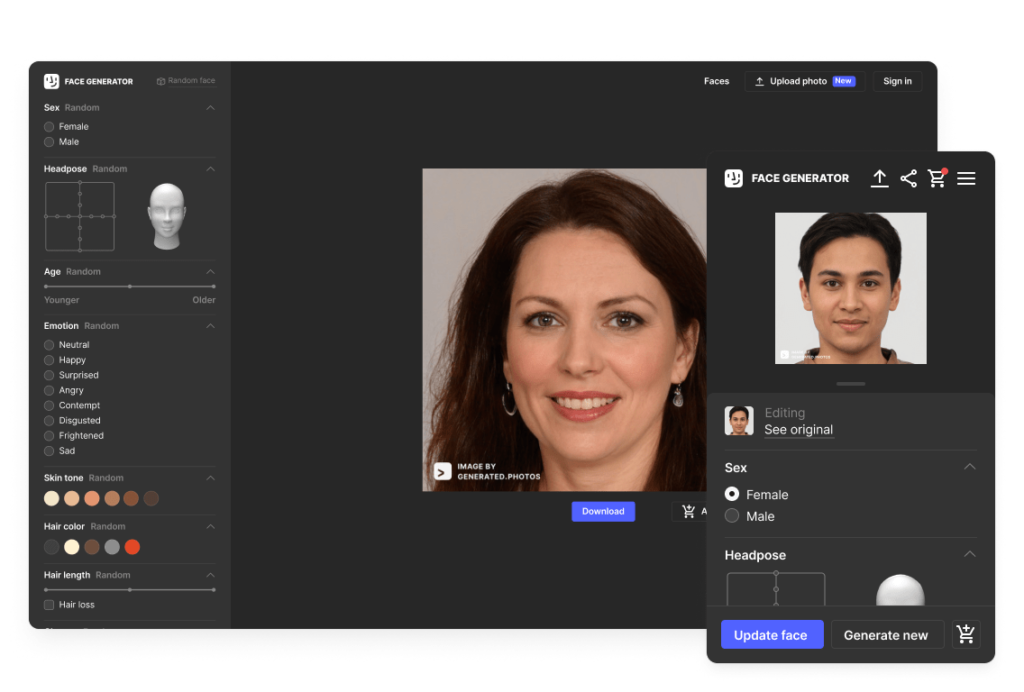Click the blue Update face button
This screenshot has height=692, width=1024.
771,634
